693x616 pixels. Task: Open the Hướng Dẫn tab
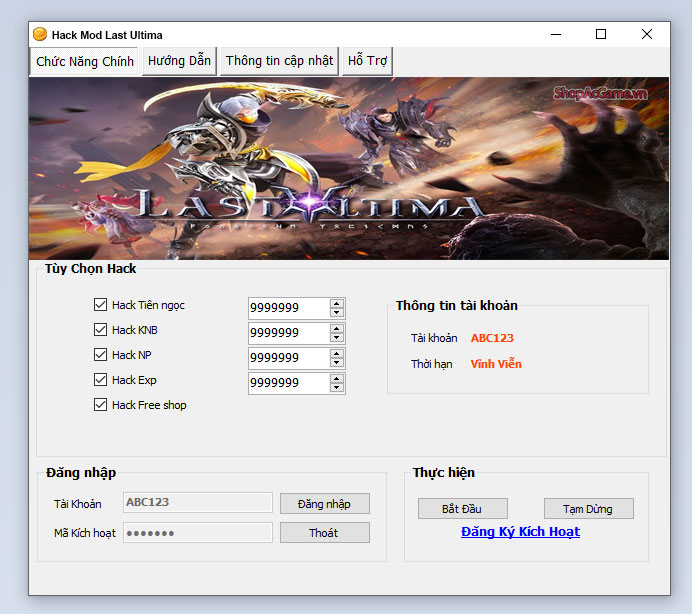179,61
